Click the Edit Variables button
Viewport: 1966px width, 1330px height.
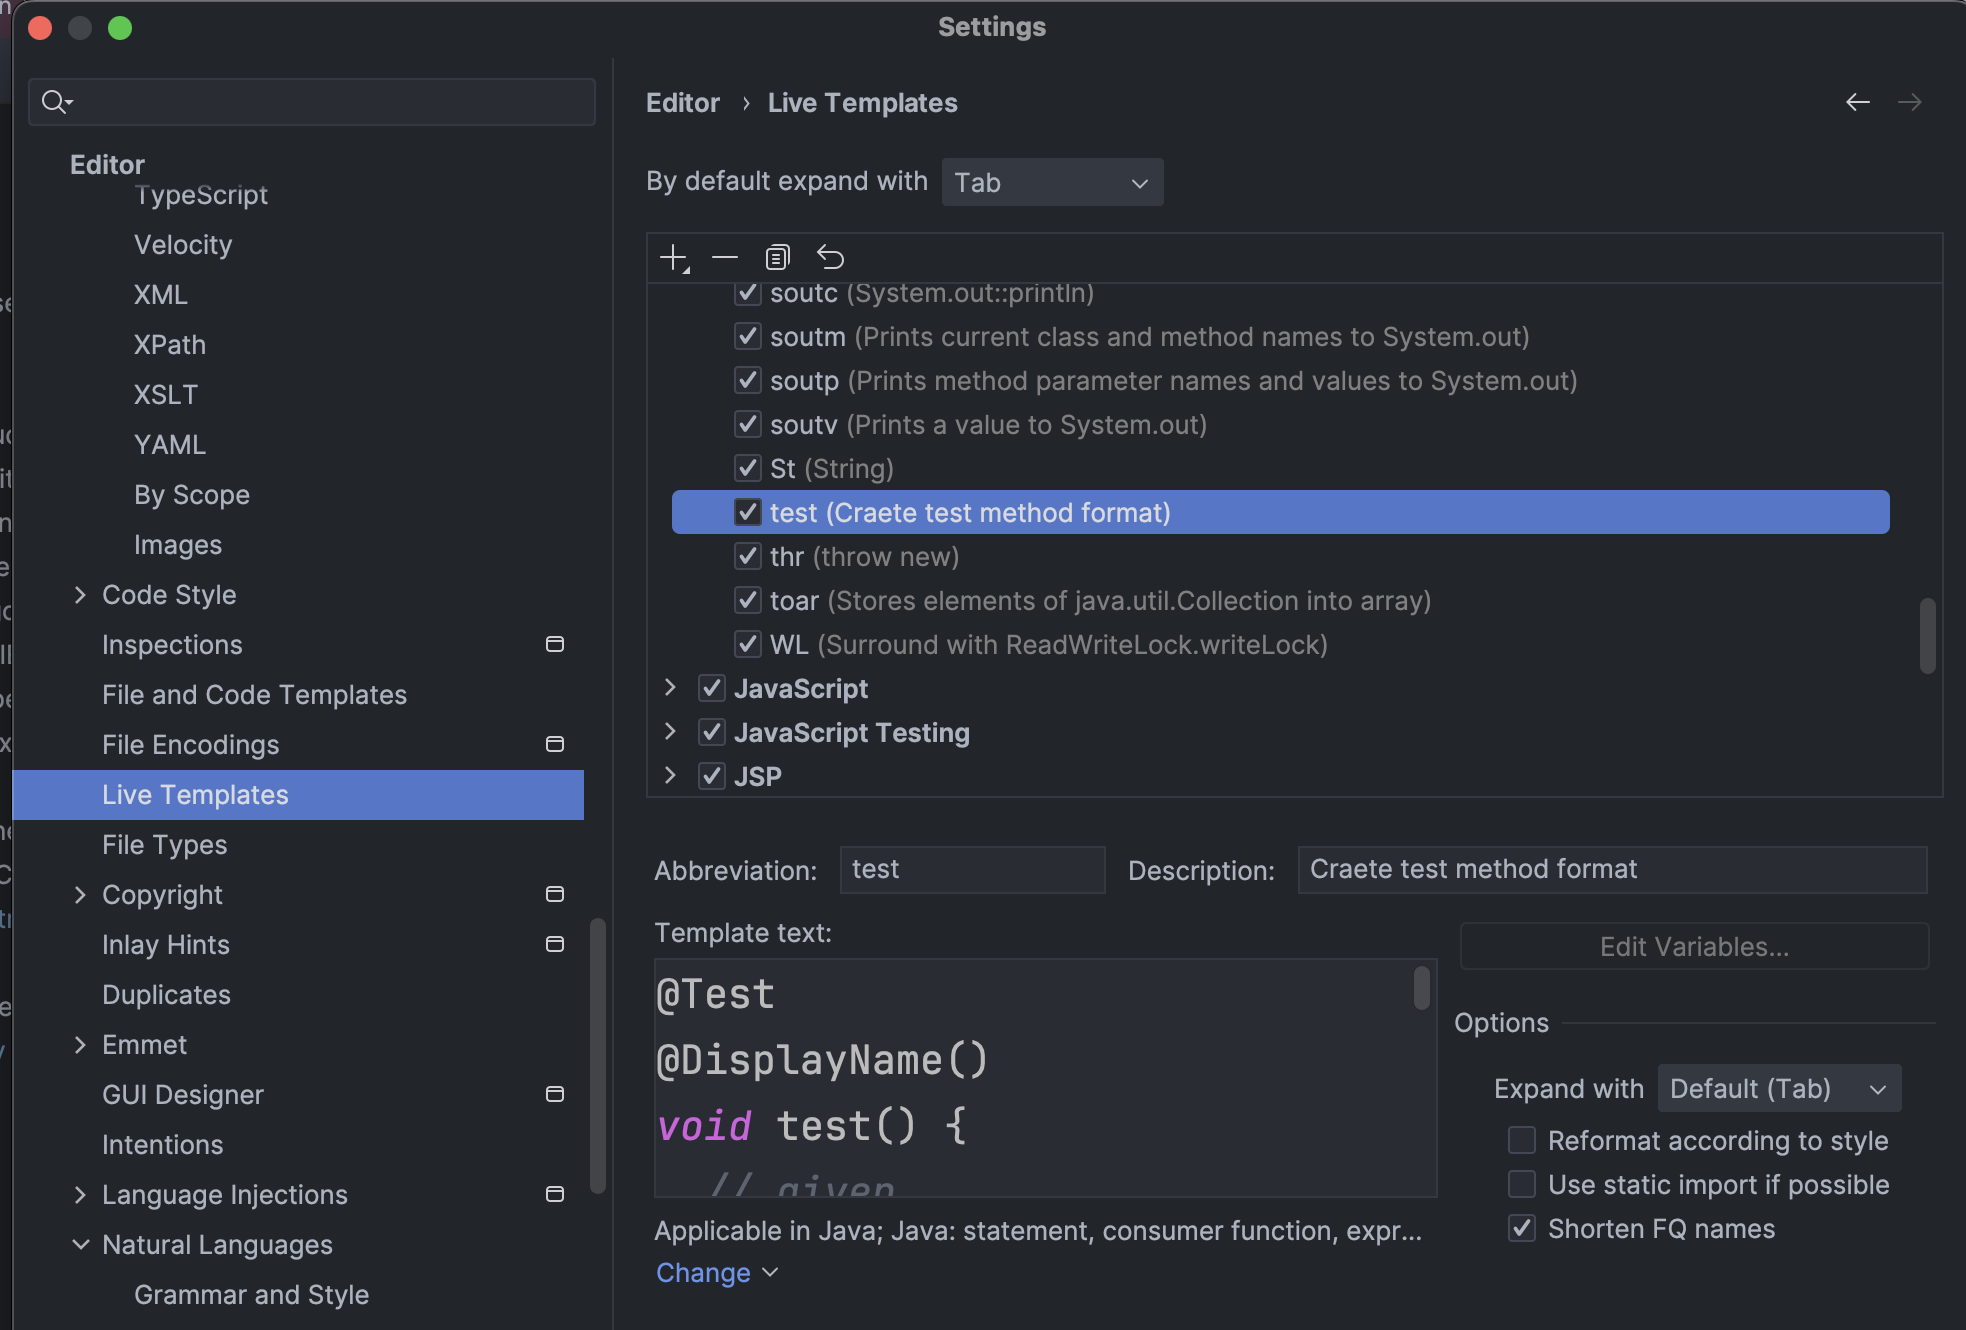coord(1694,946)
